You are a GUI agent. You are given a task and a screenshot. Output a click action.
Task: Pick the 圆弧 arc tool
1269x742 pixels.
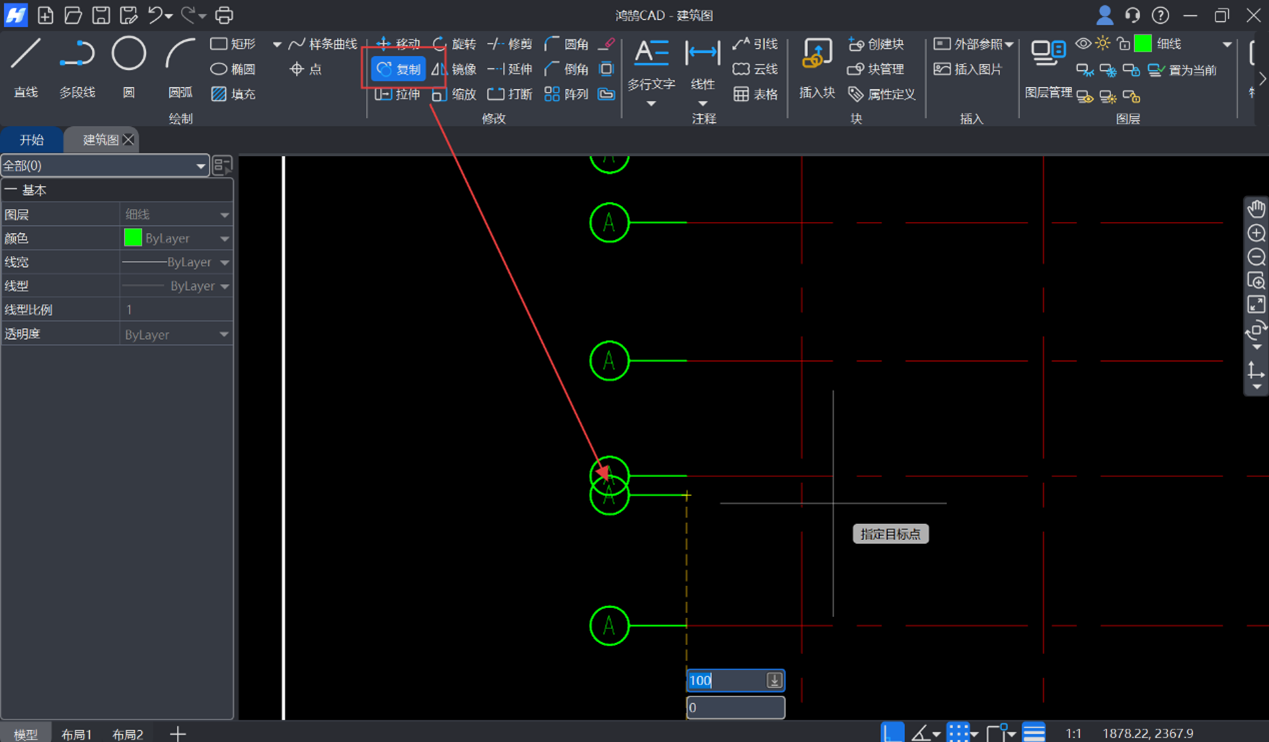[180, 66]
